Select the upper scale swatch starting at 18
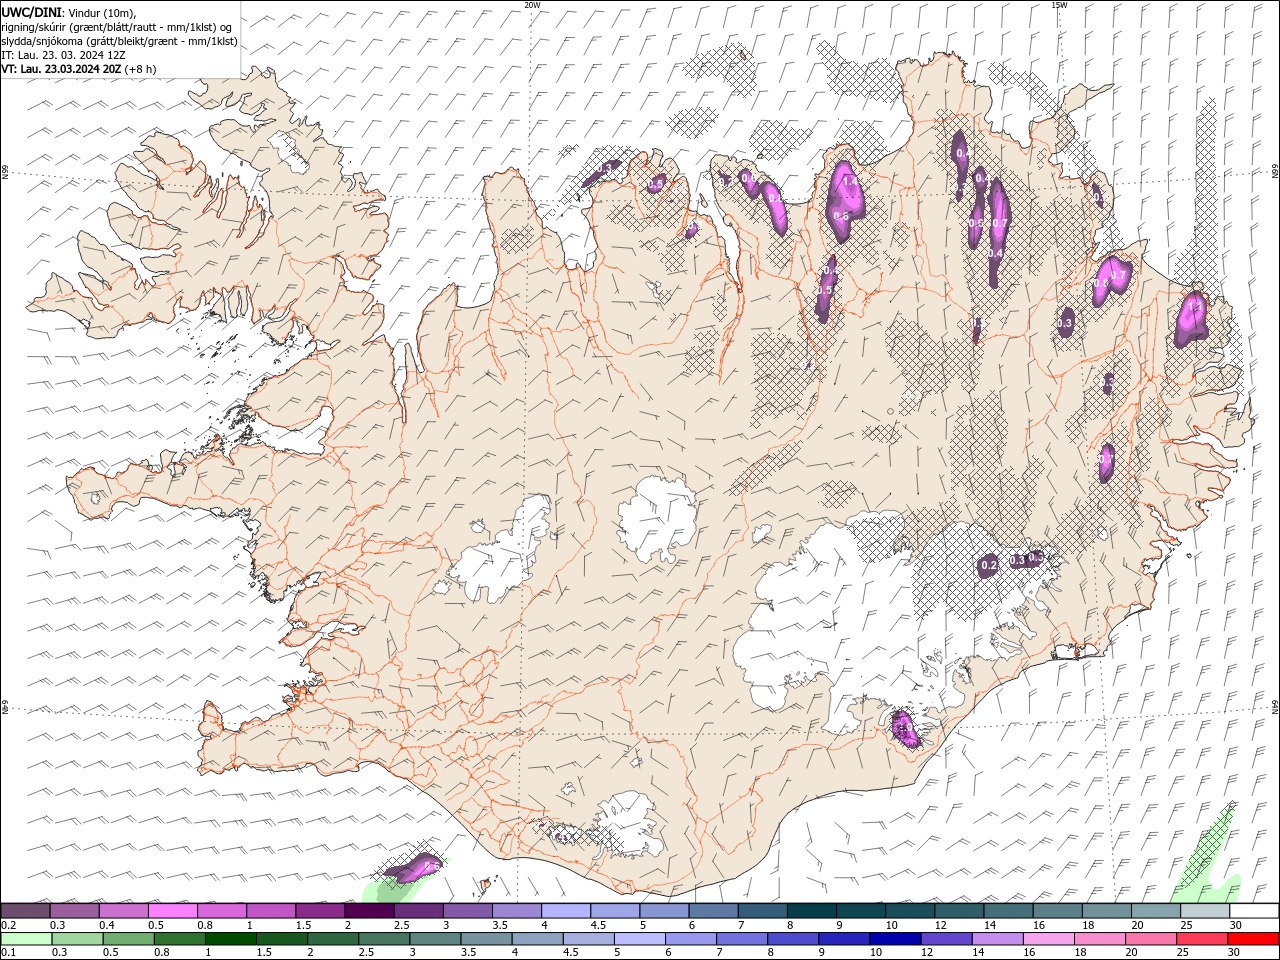This screenshot has width=1280, height=960. click(x=1108, y=910)
